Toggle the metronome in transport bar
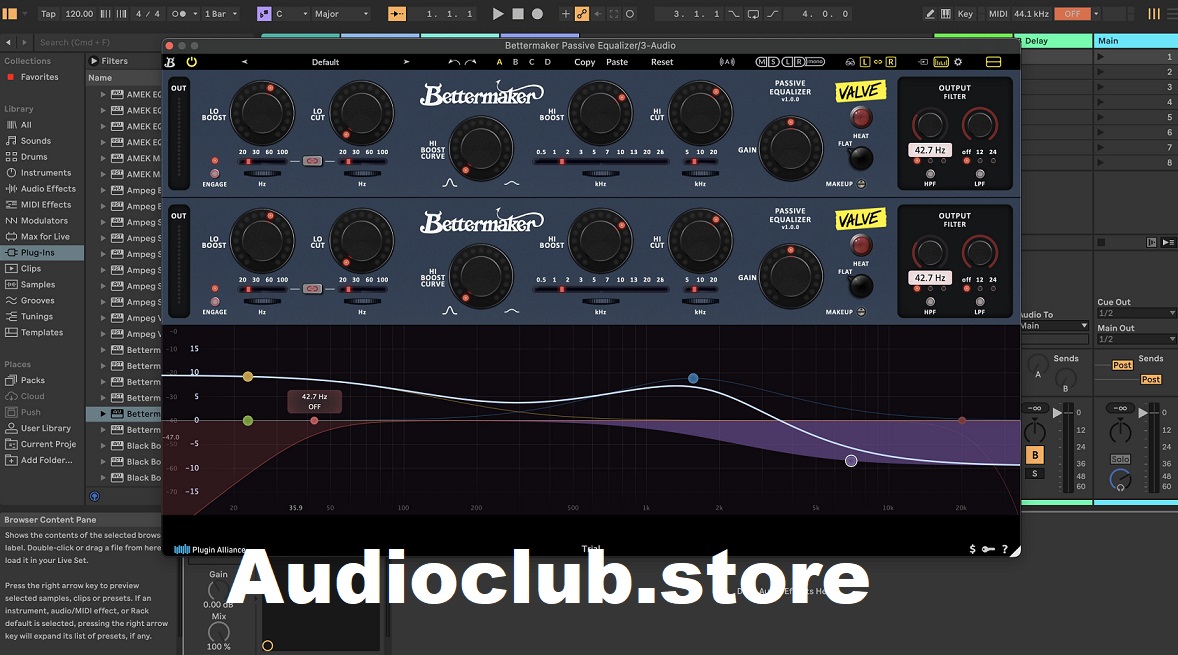The width and height of the screenshot is (1178, 655). coord(179,14)
